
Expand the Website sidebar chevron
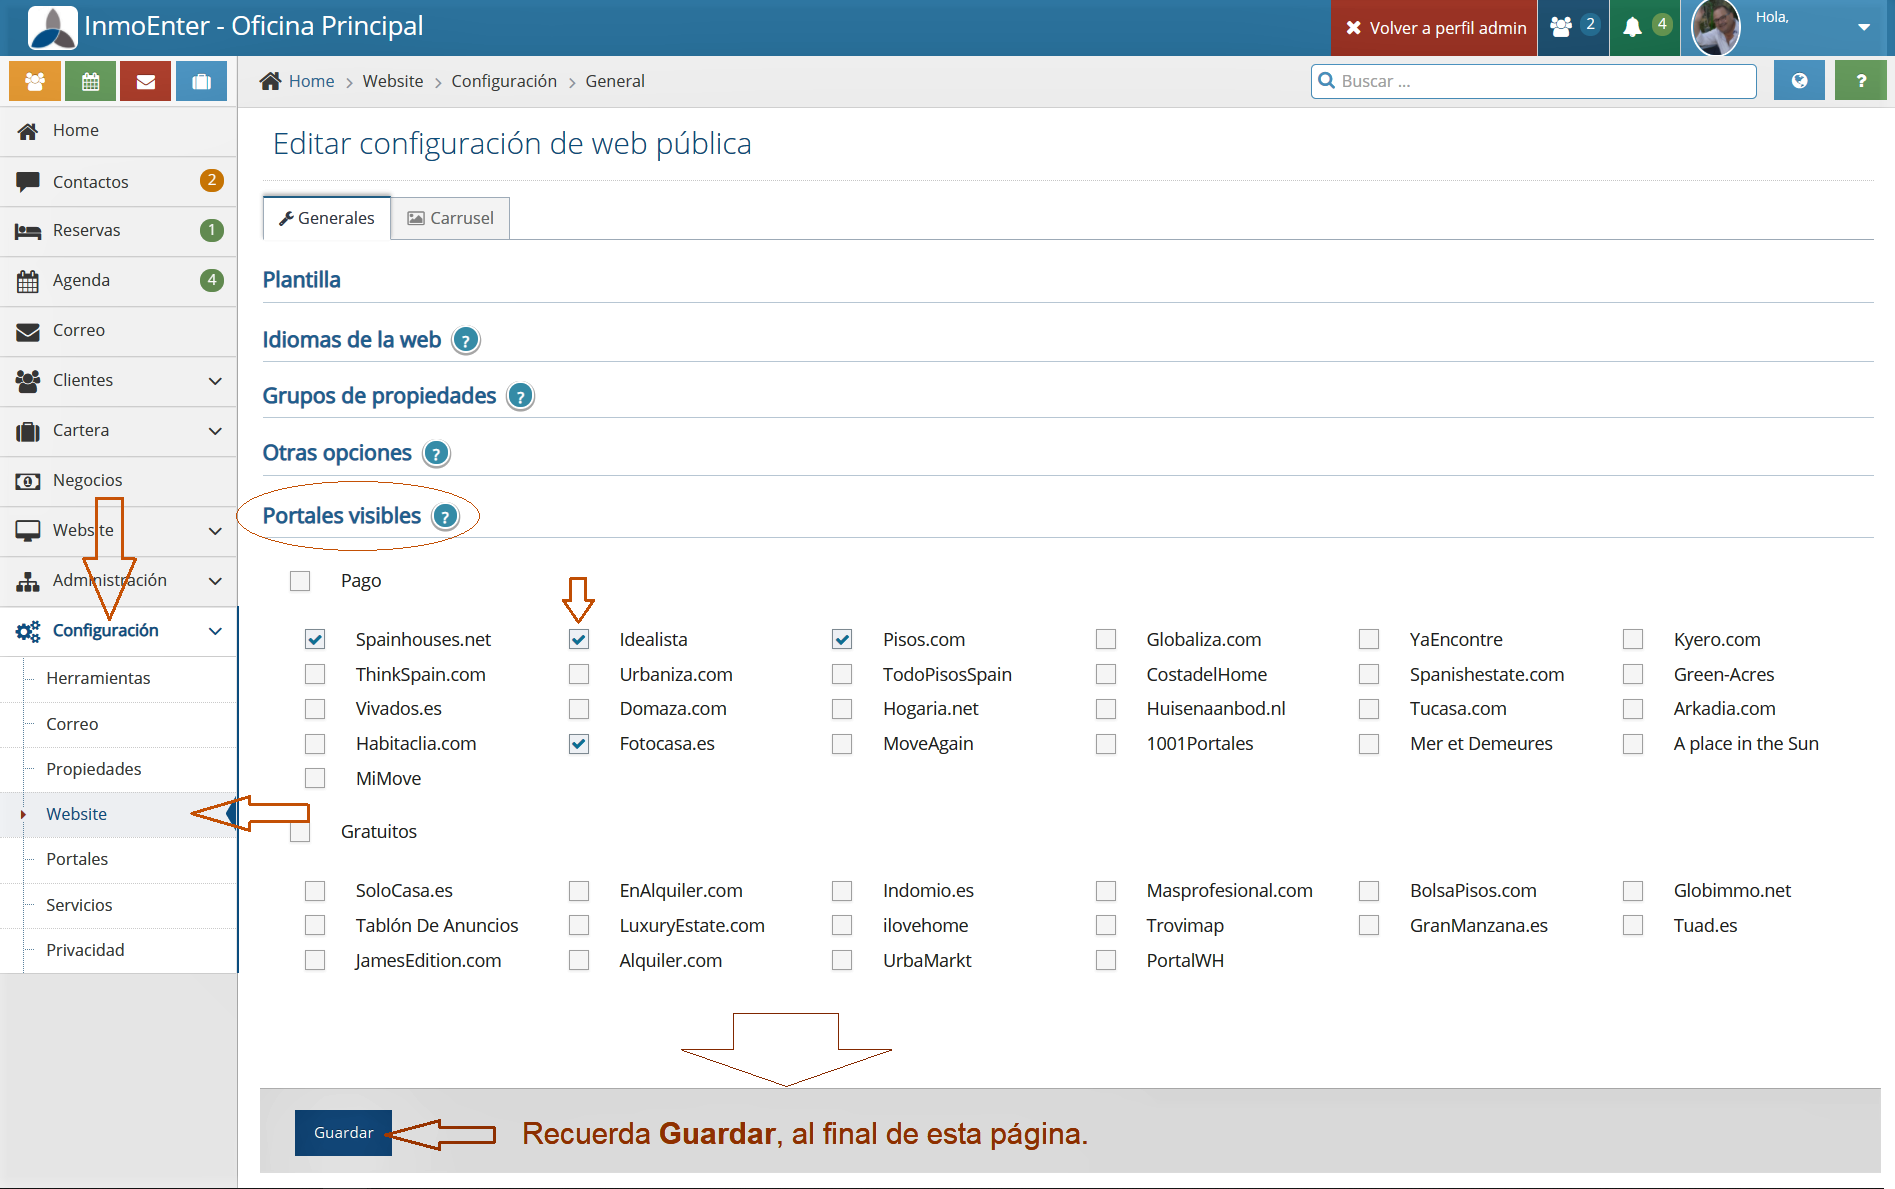tap(215, 531)
